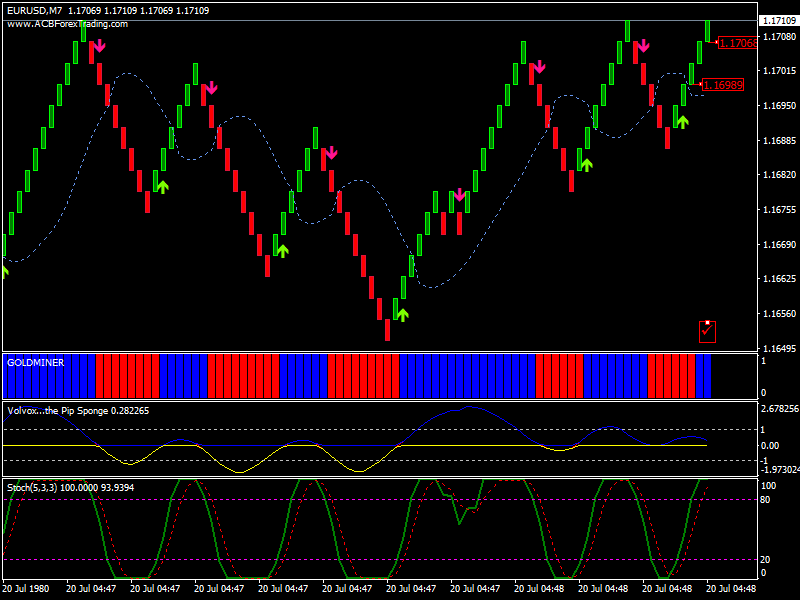
Task: Select the current price tag 1.17109 on axis
Action: [x=778, y=21]
